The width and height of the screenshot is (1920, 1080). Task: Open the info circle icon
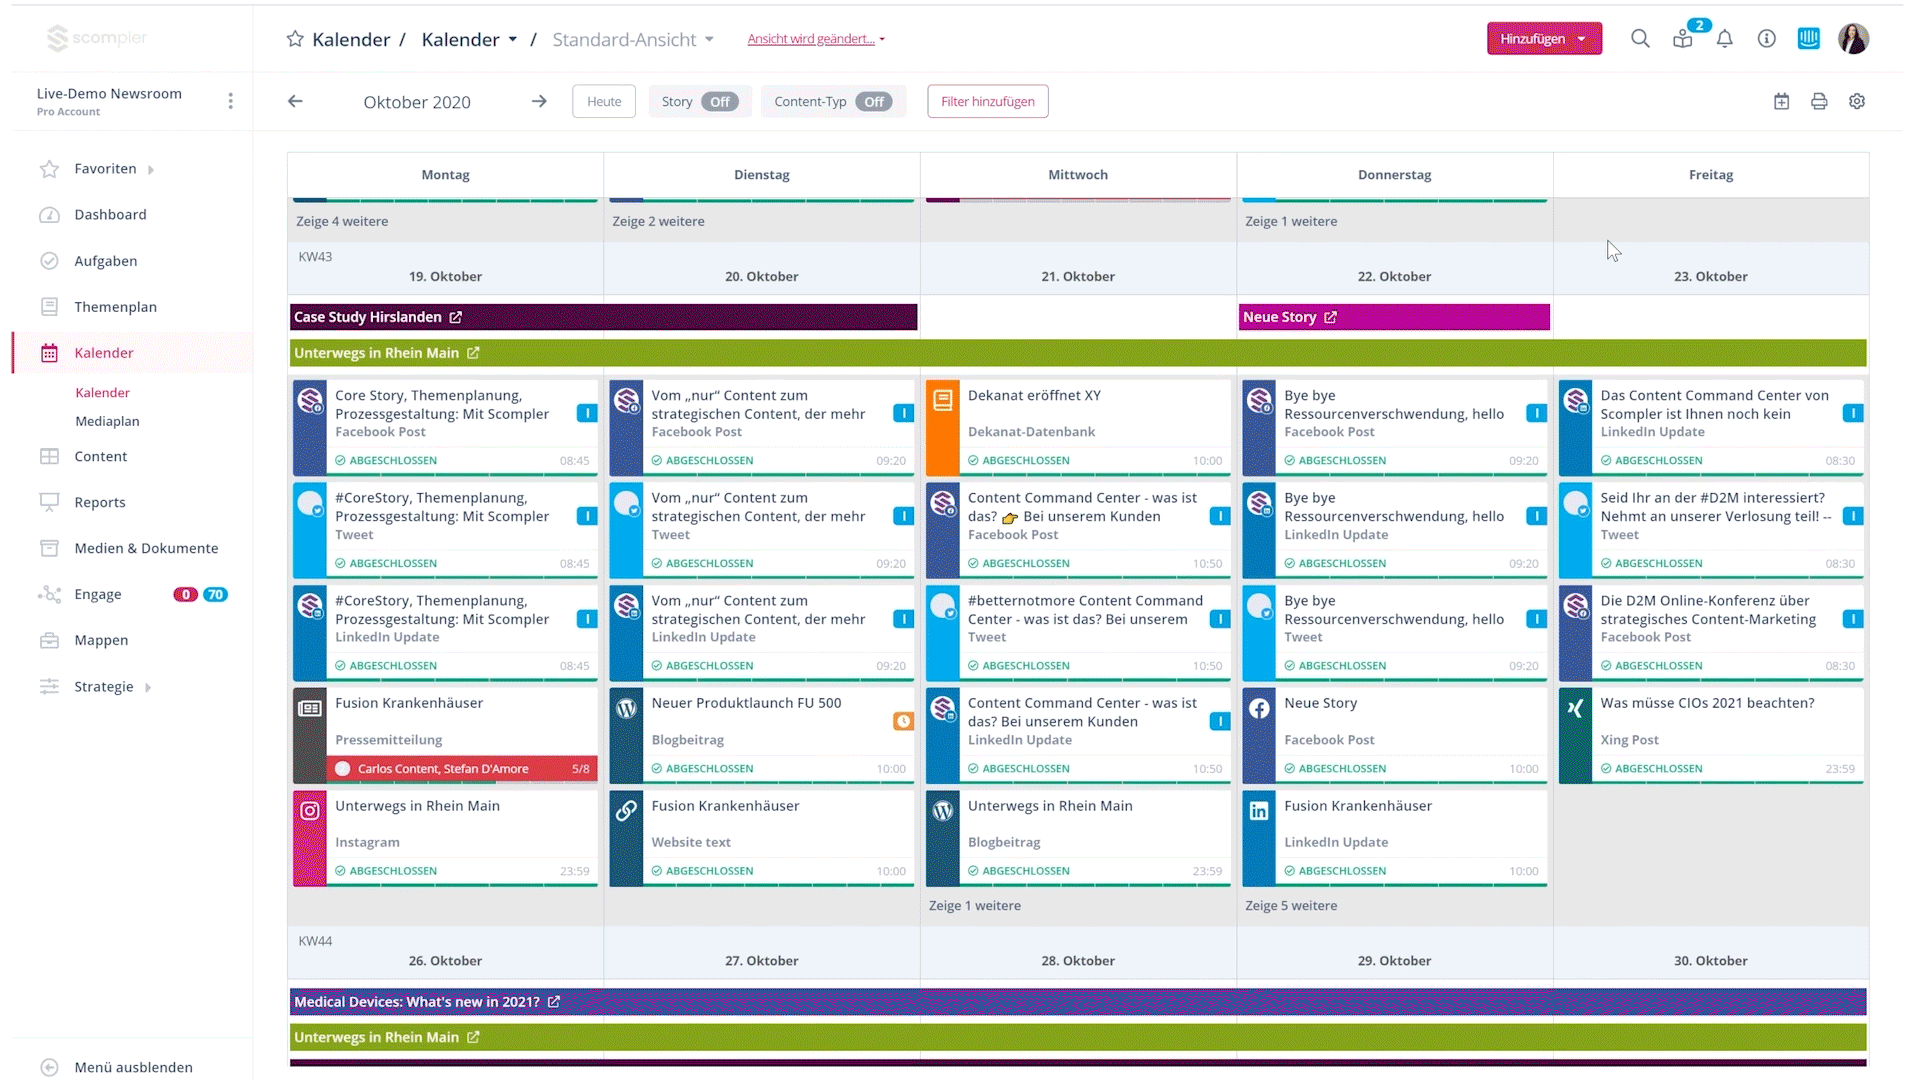click(x=1767, y=39)
